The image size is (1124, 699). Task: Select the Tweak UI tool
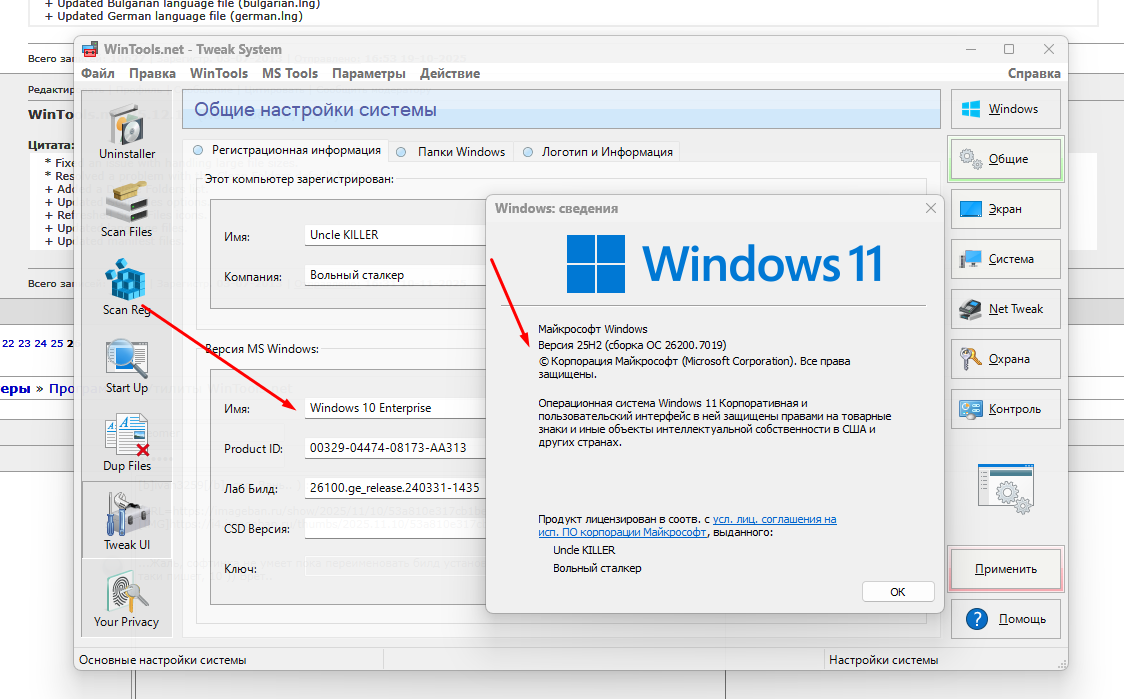tap(127, 522)
